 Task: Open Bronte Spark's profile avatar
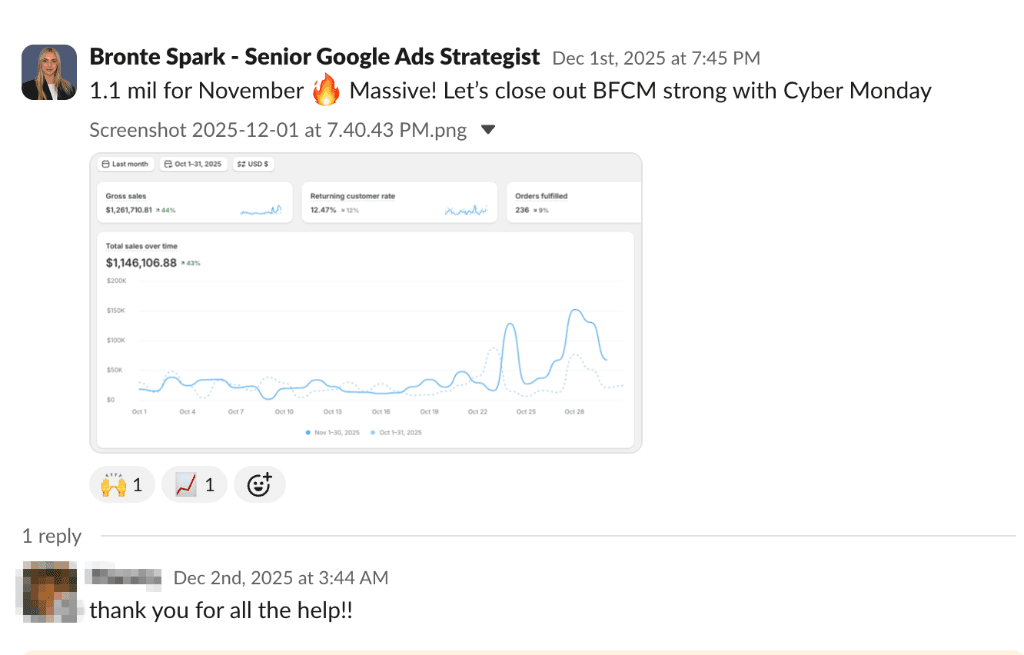[48, 71]
